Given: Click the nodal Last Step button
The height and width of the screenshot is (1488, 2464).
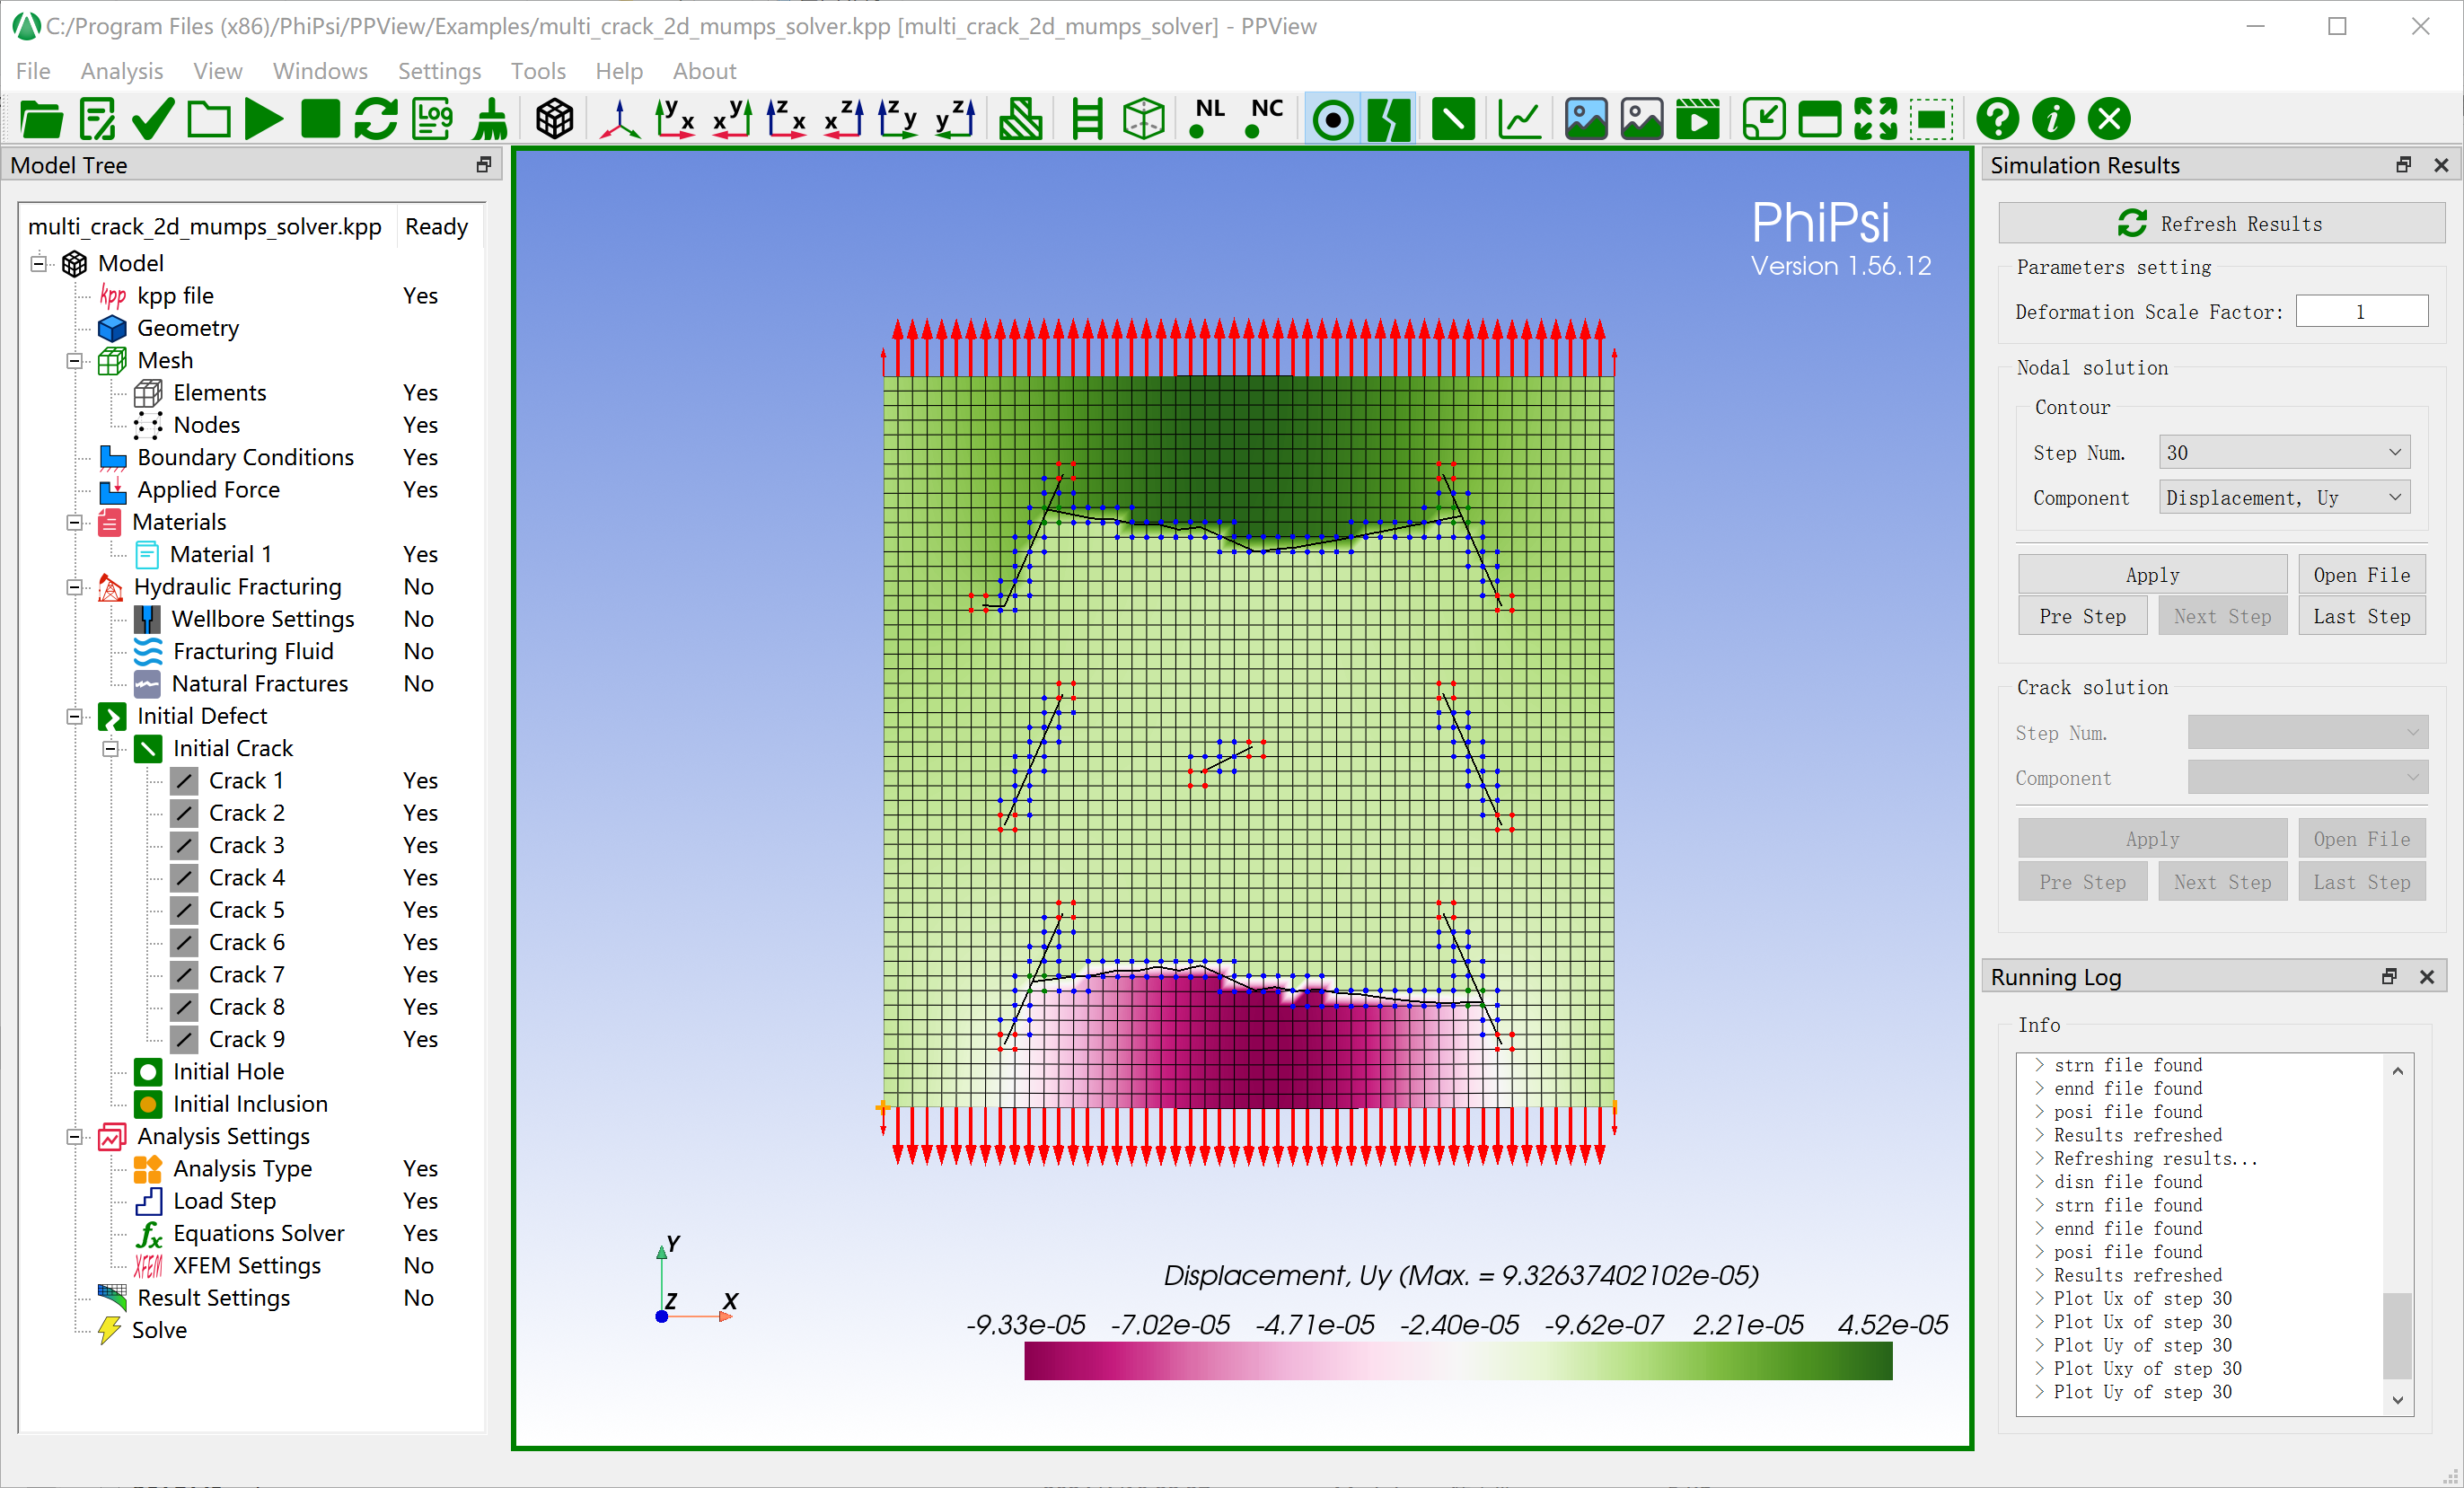Looking at the screenshot, I should [x=2361, y=617].
